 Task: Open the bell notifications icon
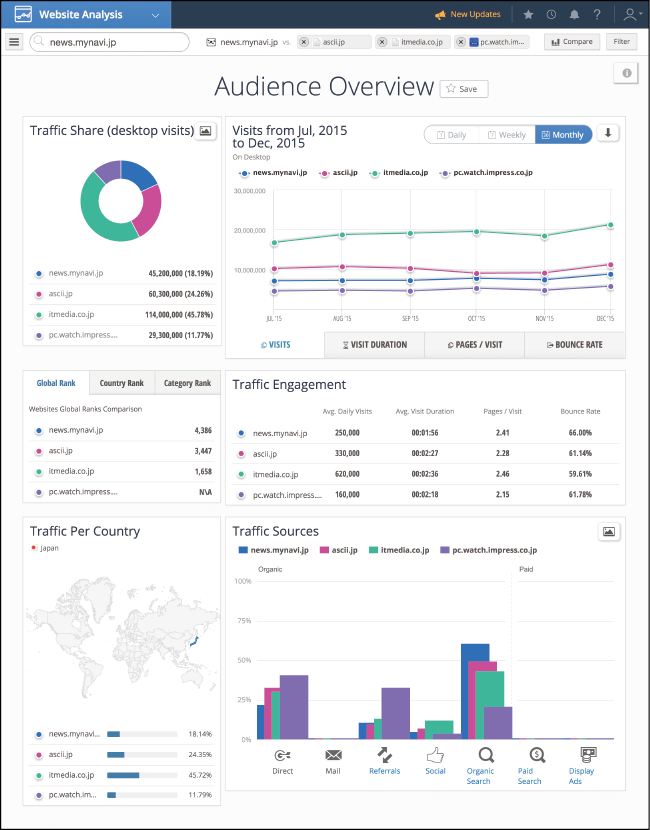[x=574, y=14]
